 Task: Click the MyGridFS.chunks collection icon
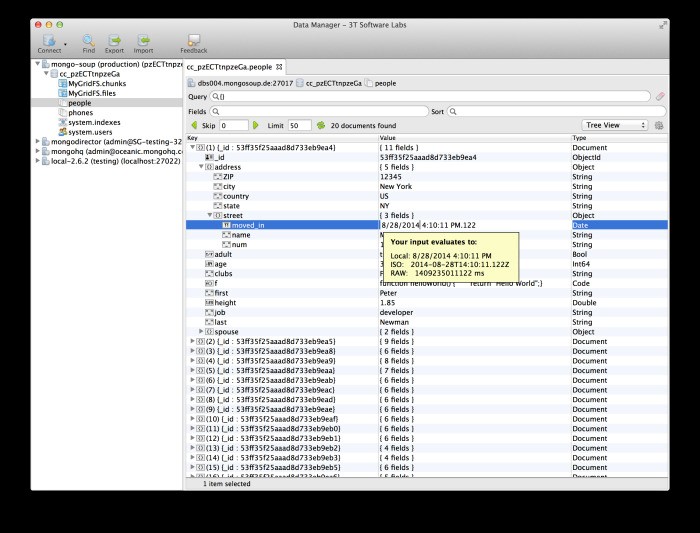coord(62,83)
